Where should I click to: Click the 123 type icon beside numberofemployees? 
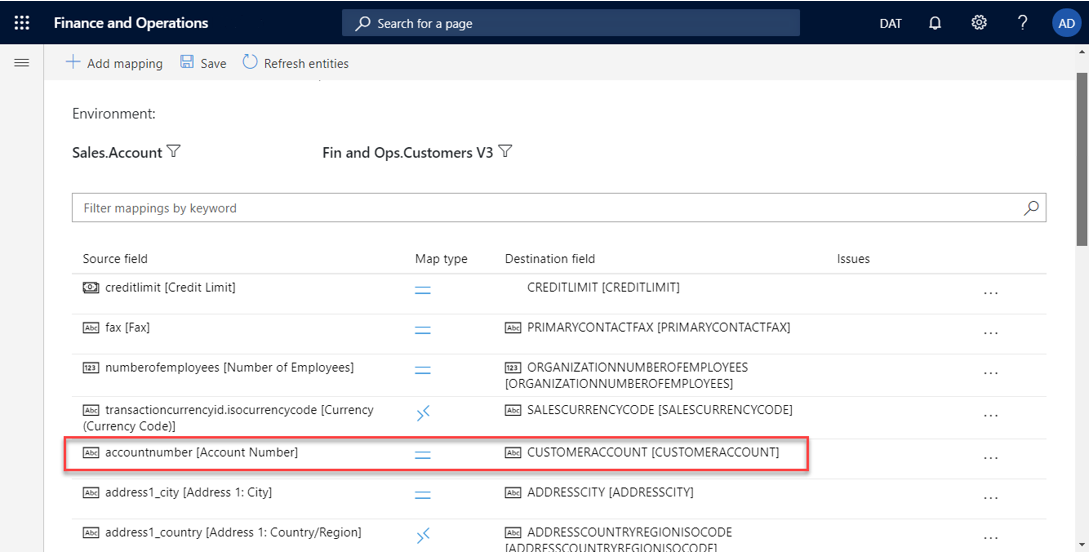coord(91,367)
